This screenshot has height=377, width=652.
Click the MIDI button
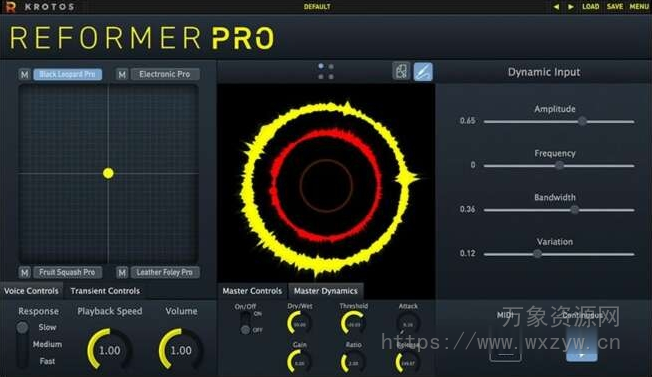pos(505,344)
